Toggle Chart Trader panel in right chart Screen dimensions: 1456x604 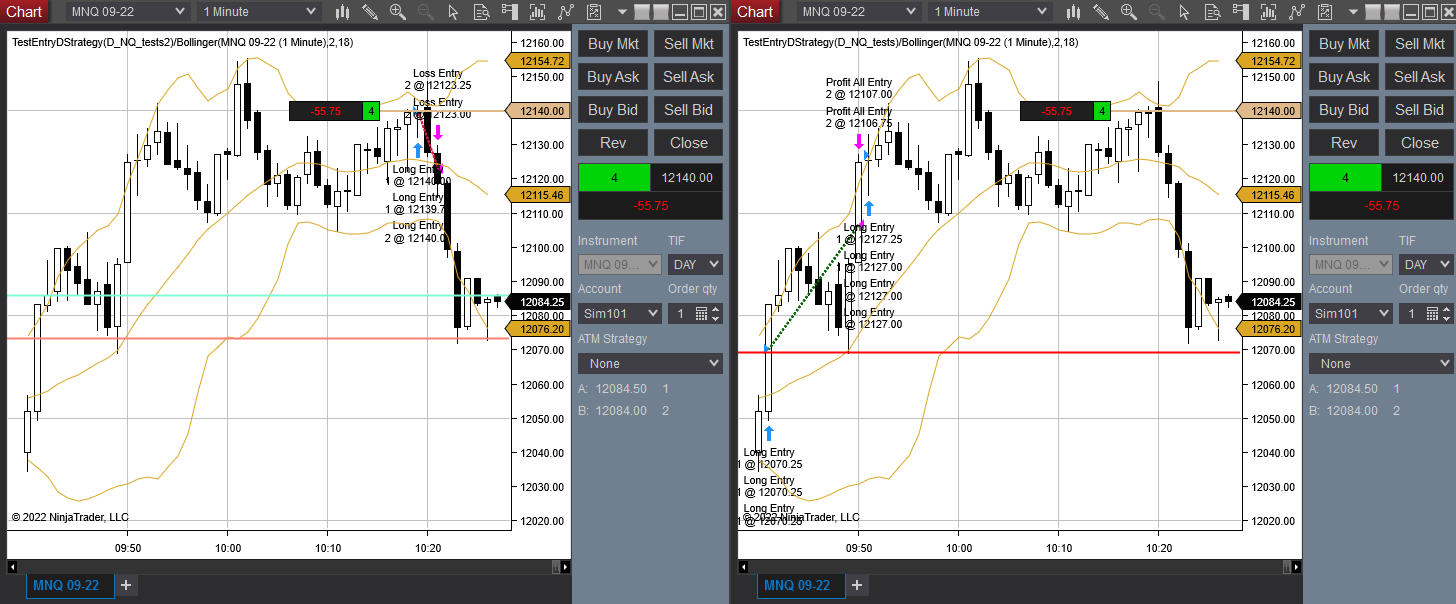point(1241,12)
